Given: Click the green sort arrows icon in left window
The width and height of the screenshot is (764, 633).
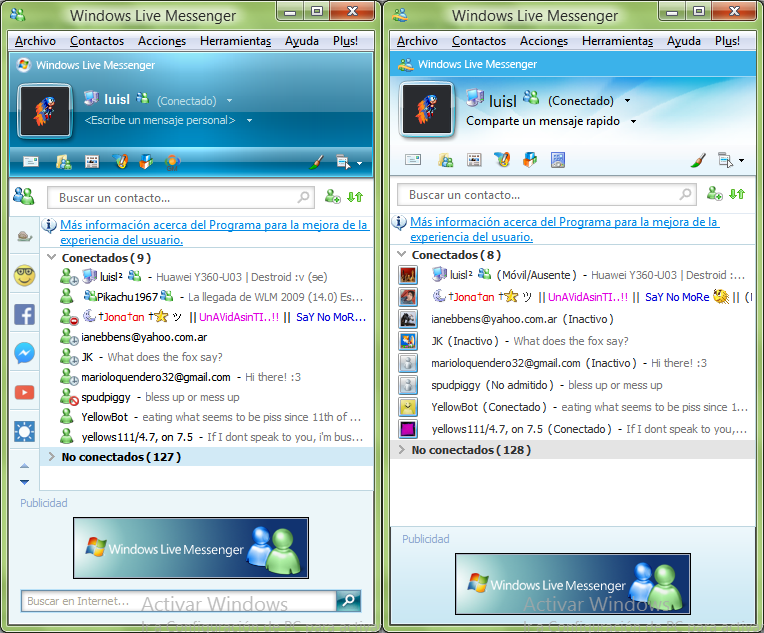Looking at the screenshot, I should [355, 197].
